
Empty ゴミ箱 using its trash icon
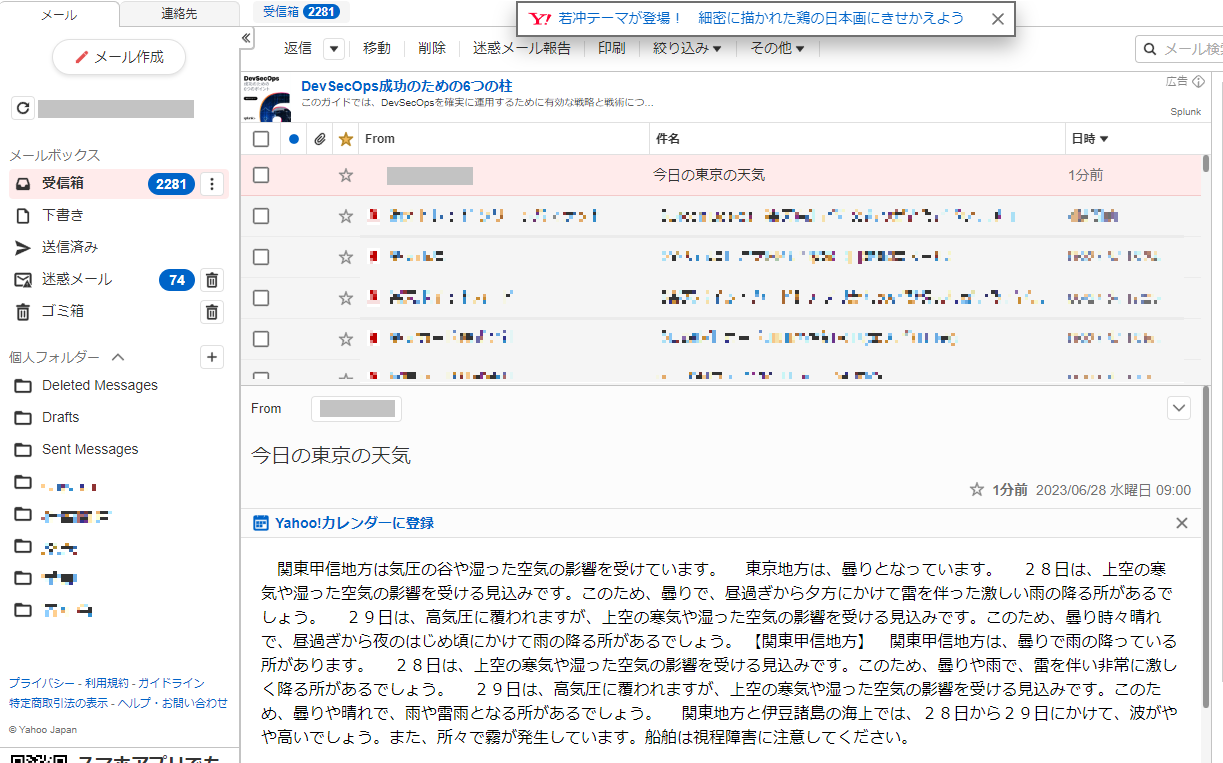(211, 312)
